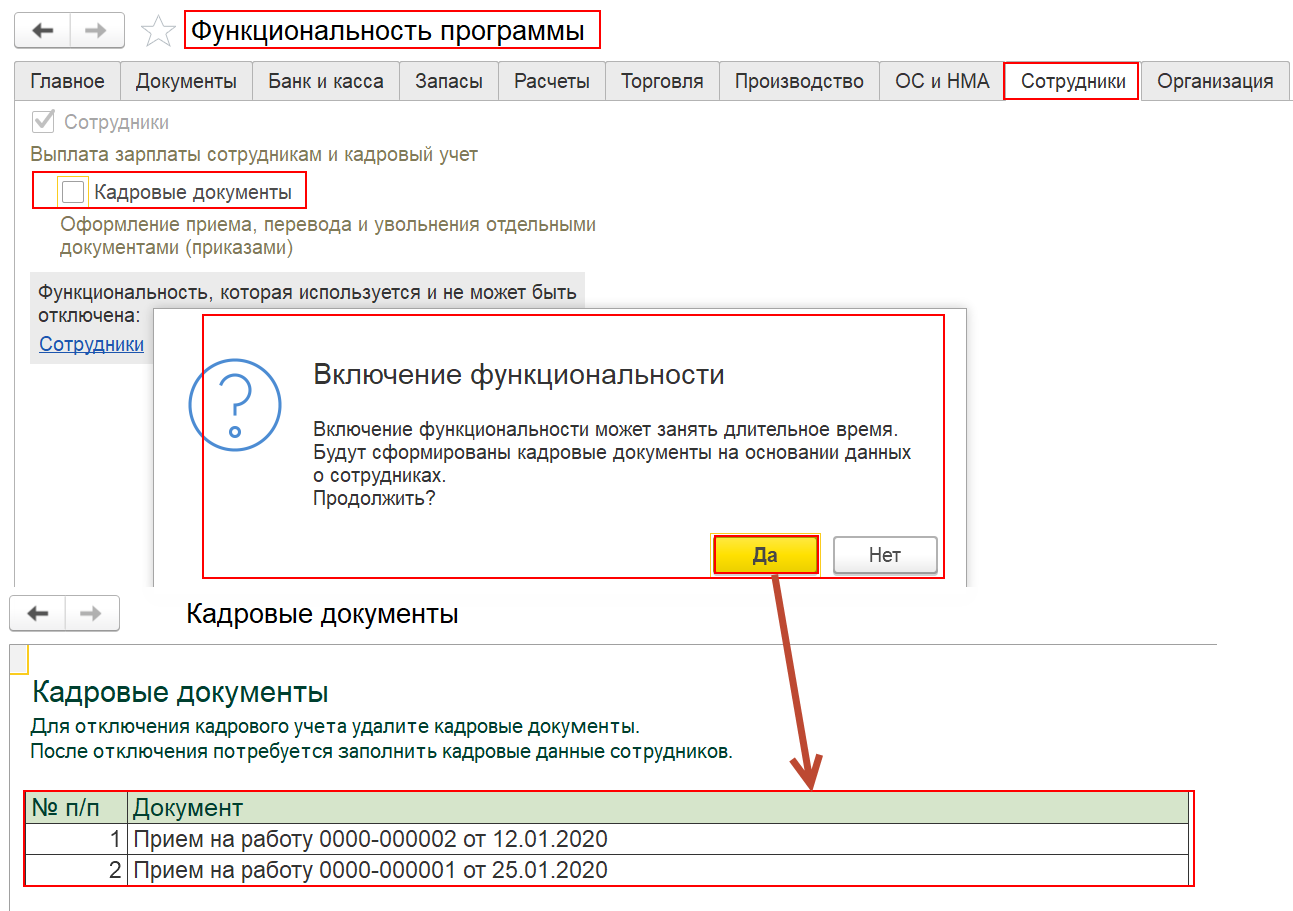Screen dimensions: 1293x911
Task: Click the forward arrow in top navigation
Action: click(97, 30)
